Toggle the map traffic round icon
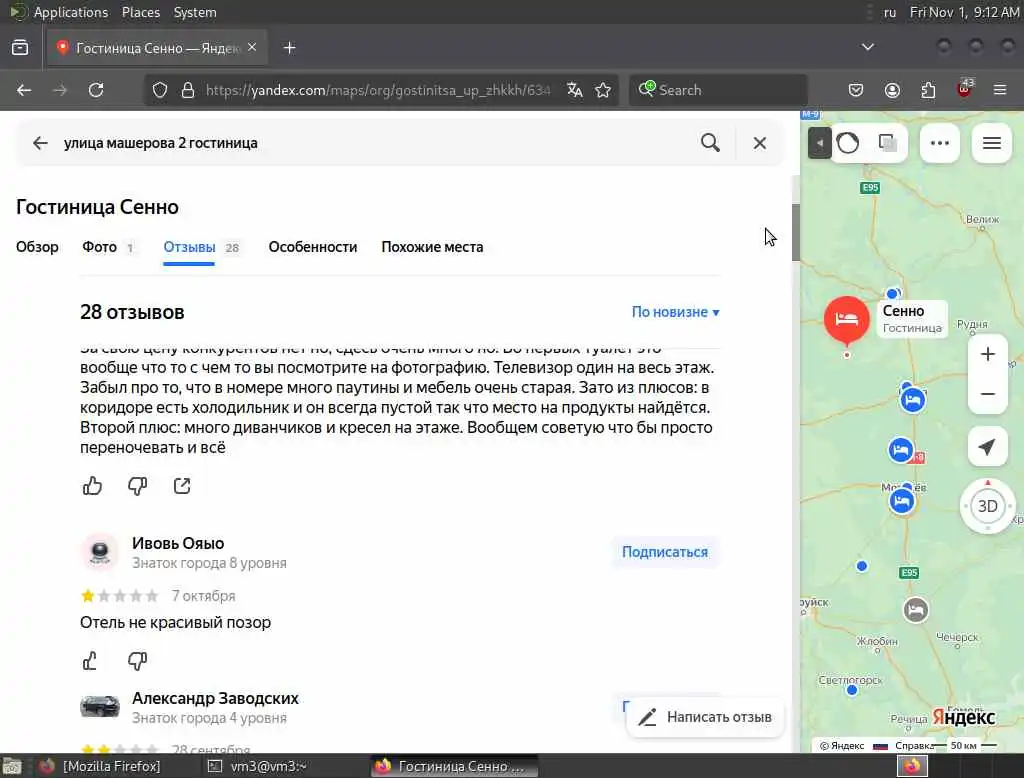This screenshot has height=778, width=1024. tap(848, 143)
